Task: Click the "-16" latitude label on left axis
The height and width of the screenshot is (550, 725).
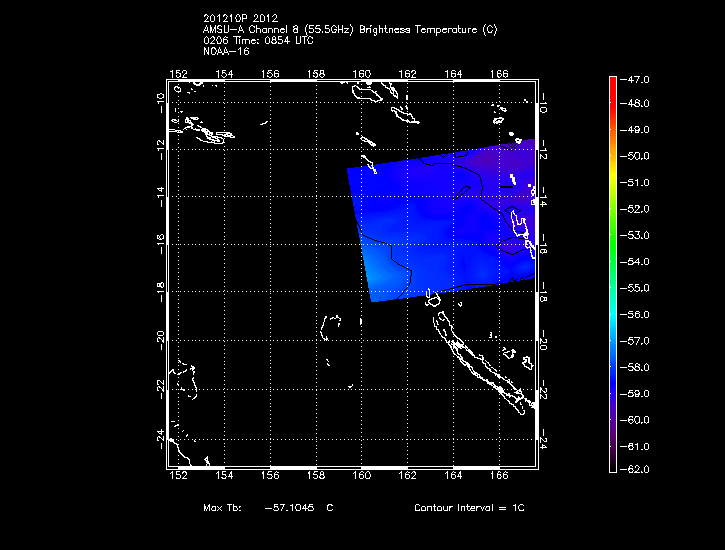Action: click(x=160, y=244)
